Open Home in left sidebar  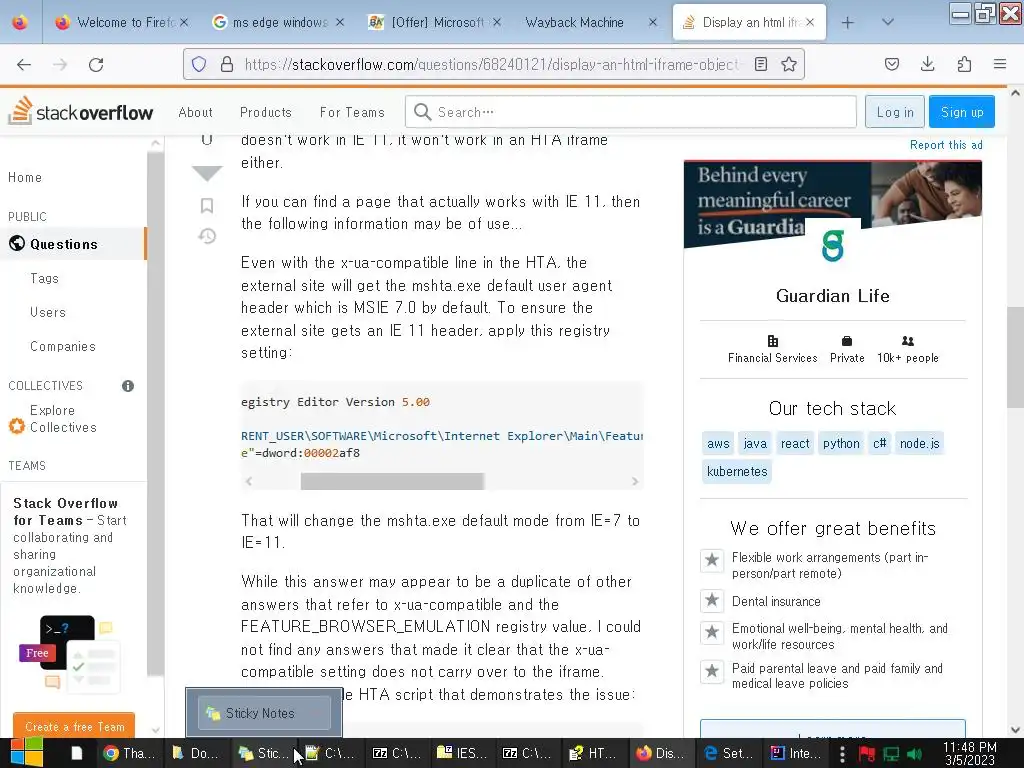point(25,178)
